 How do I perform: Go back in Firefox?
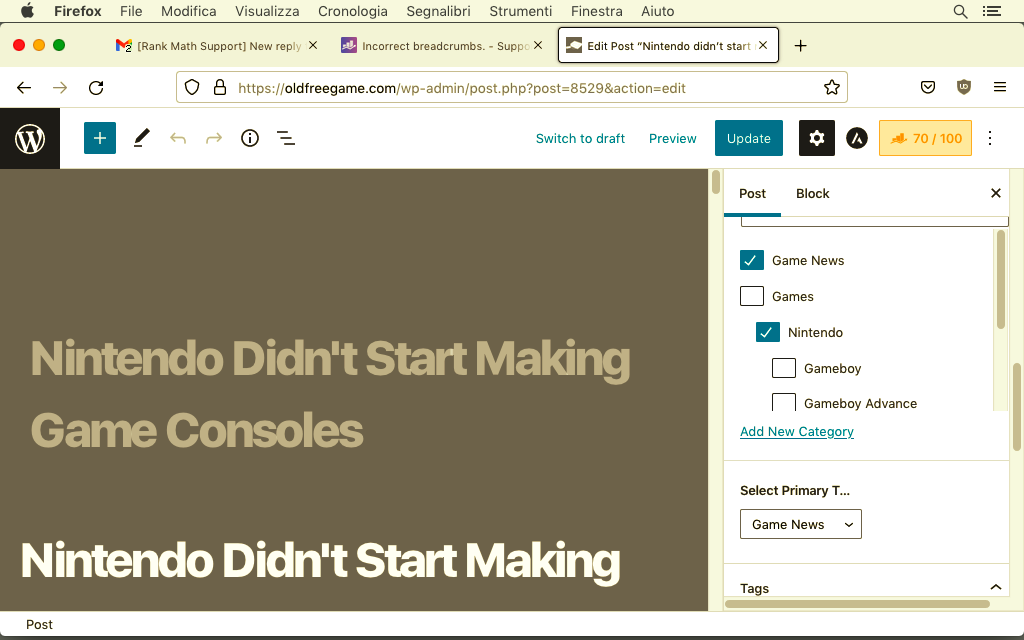click(x=24, y=88)
